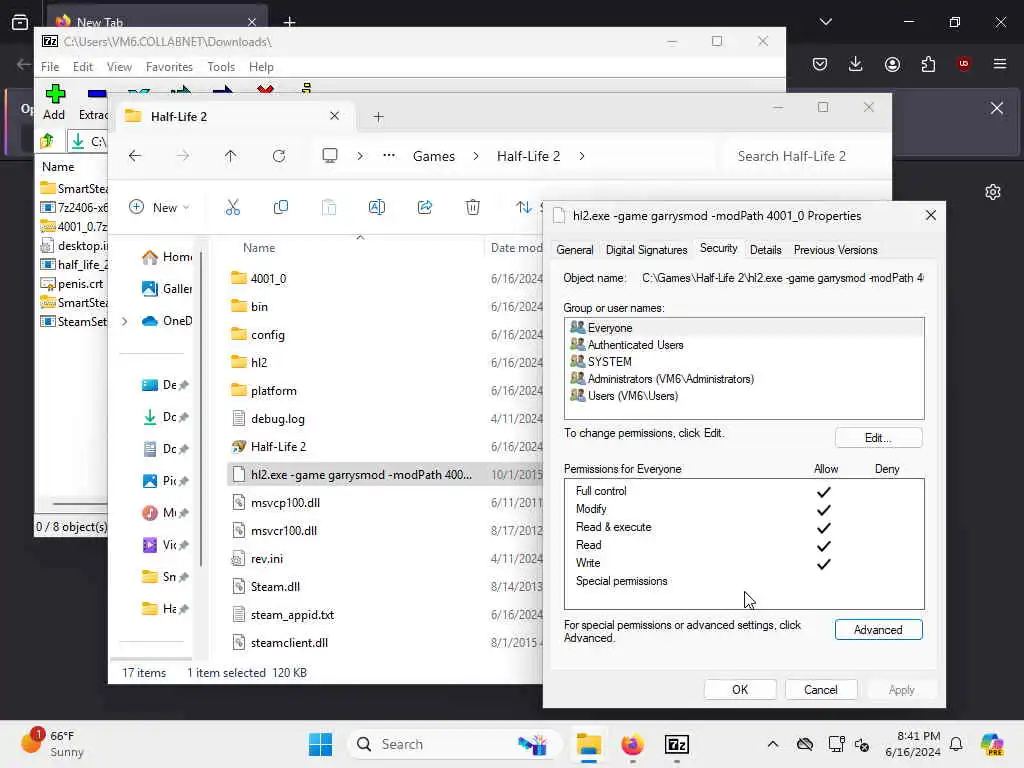Image resolution: width=1024 pixels, height=768 pixels.
Task: Expand the breadcrumb ellipsis in address bar
Action: point(389,156)
